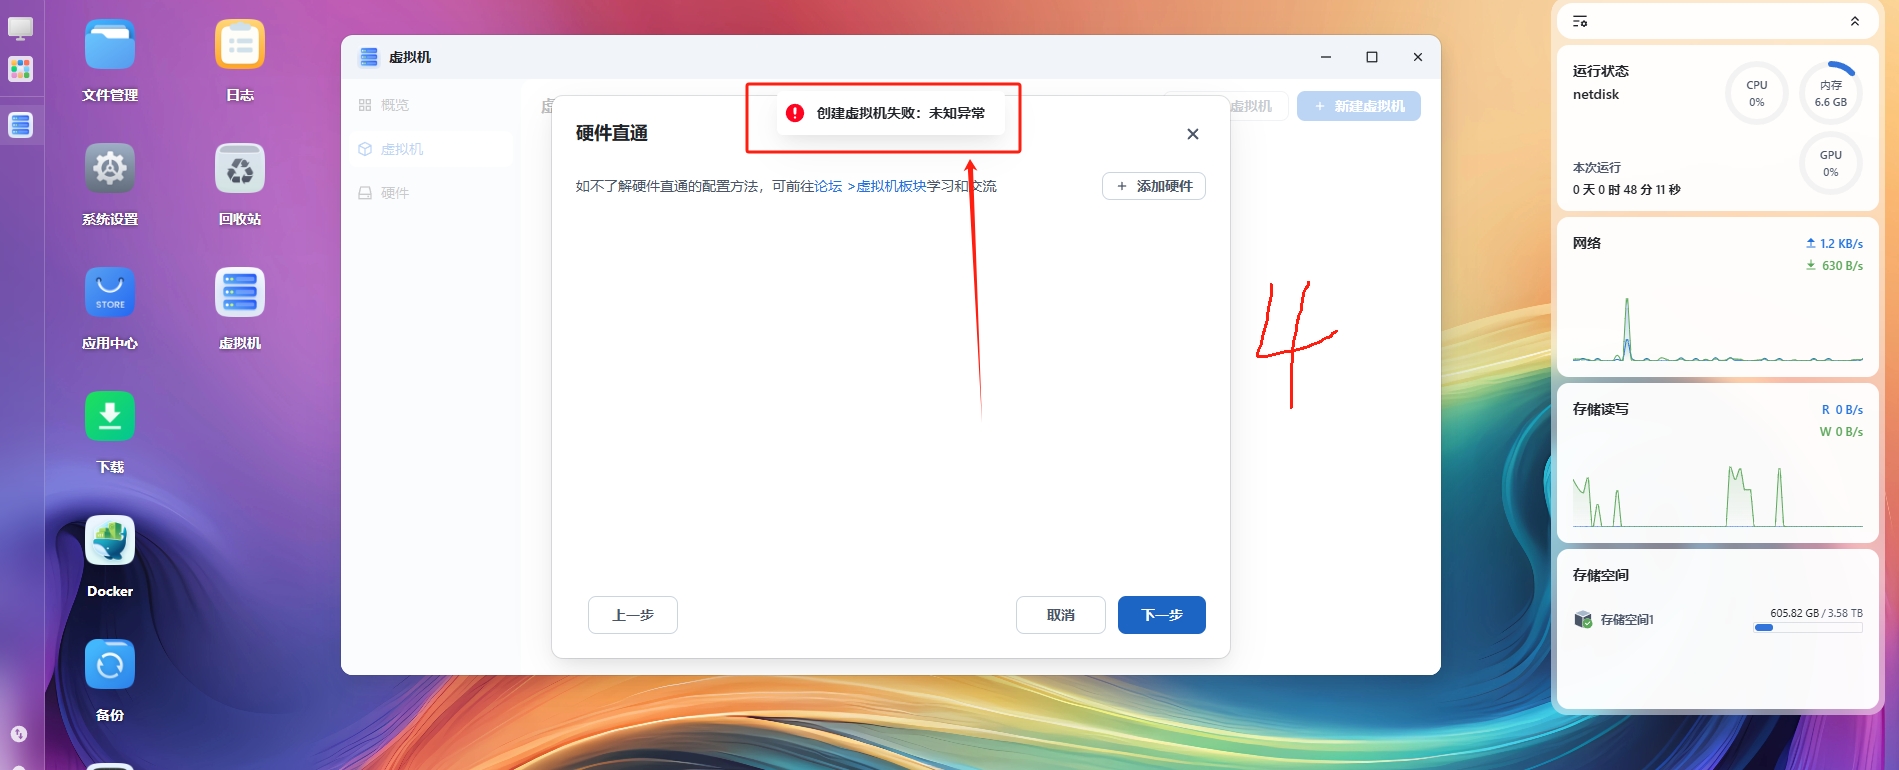Open widget panel settings icon

tap(1580, 21)
